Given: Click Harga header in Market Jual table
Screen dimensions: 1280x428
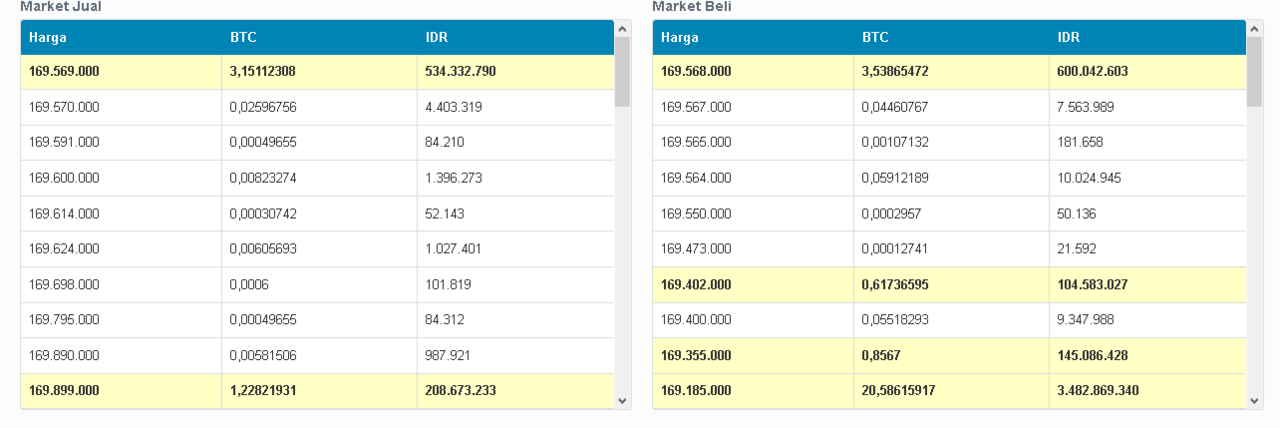Looking at the screenshot, I should pos(48,38).
